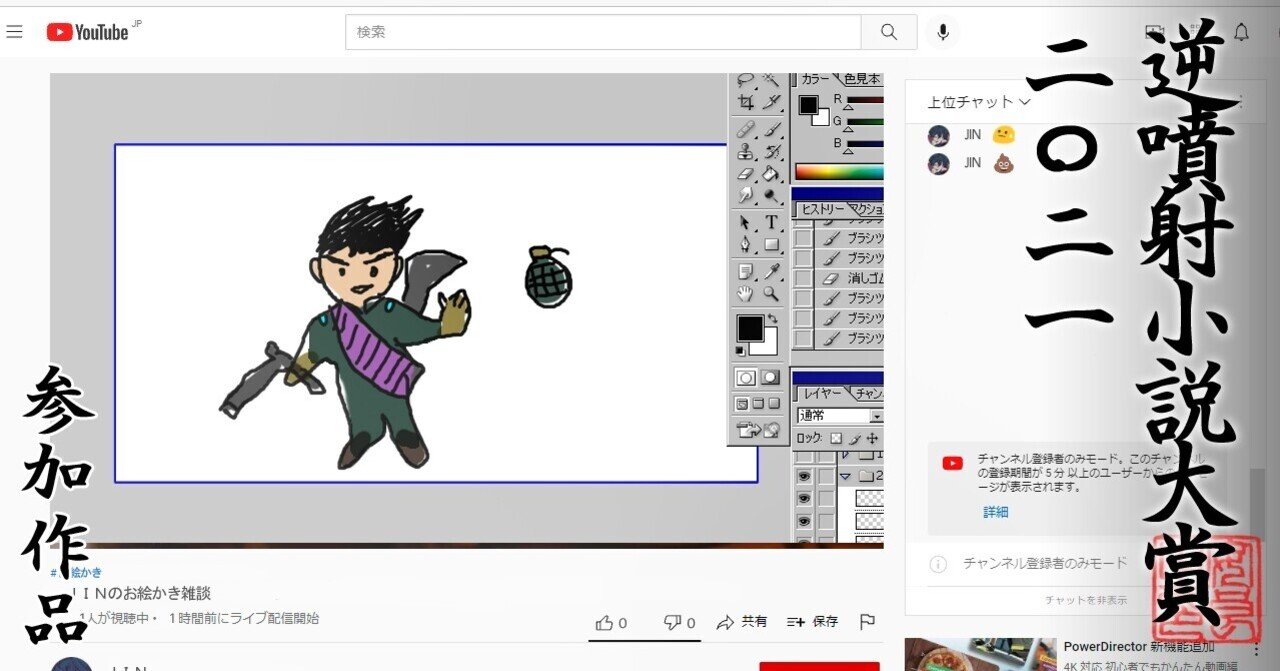Select the Smudge tool
The height and width of the screenshot is (671, 1280).
(746, 195)
